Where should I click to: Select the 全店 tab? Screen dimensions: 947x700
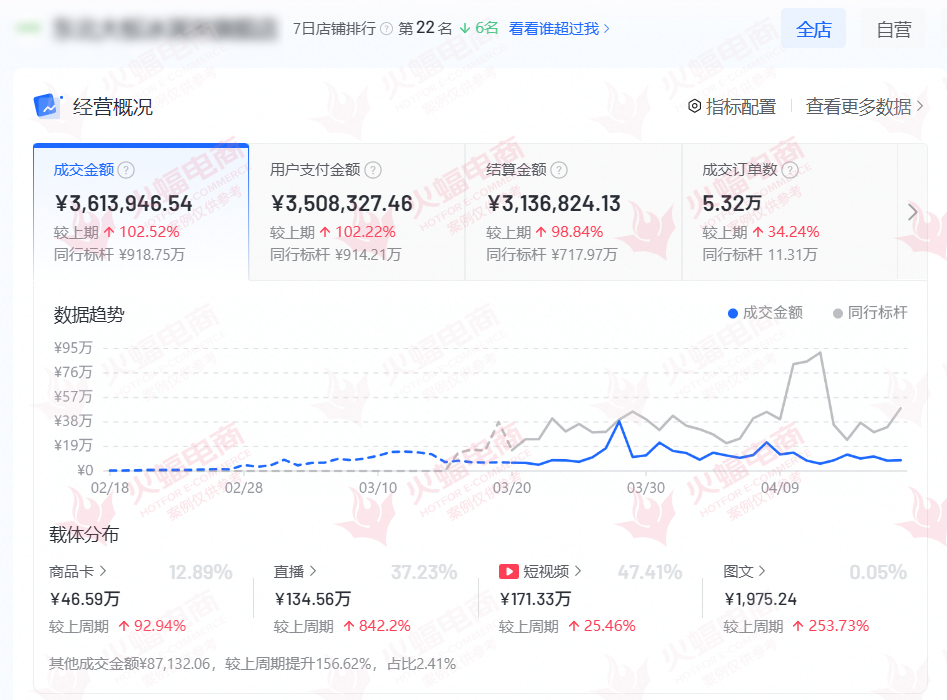tap(813, 29)
